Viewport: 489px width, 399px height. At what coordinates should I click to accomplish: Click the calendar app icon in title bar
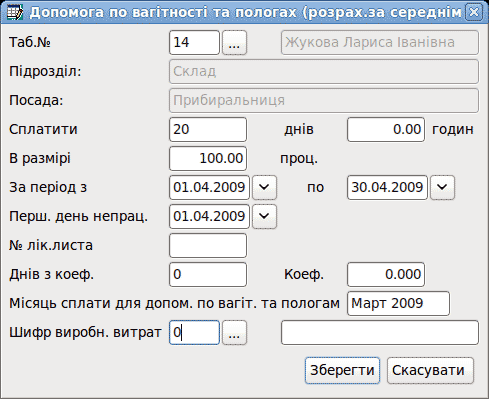15,13
